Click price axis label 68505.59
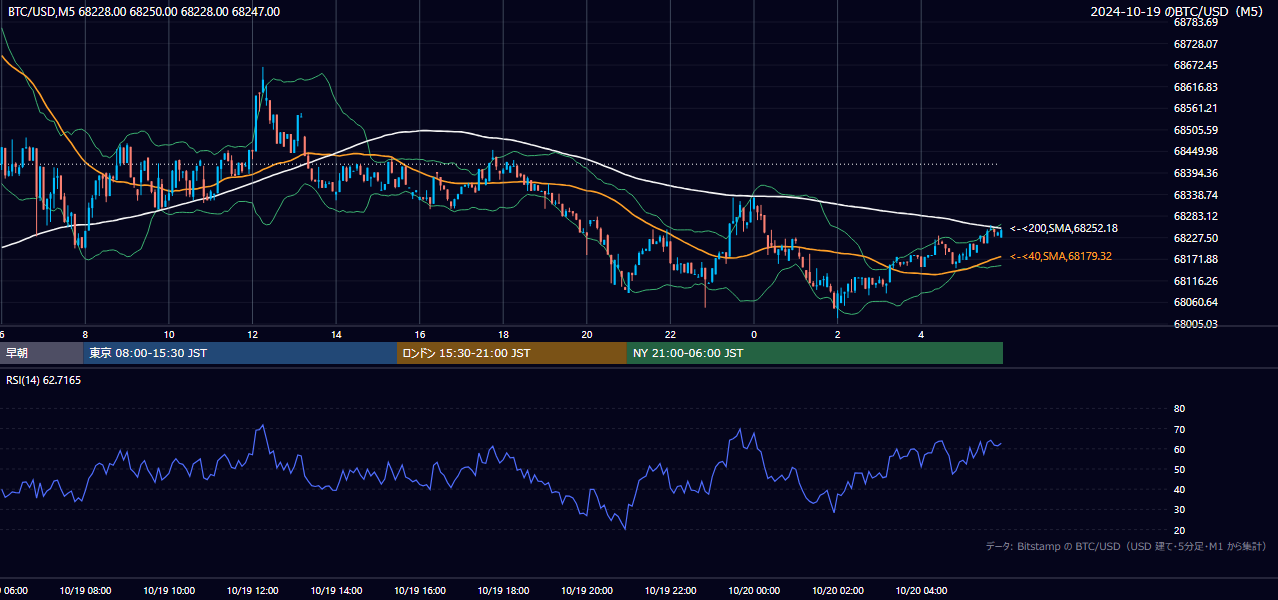 (1196, 130)
